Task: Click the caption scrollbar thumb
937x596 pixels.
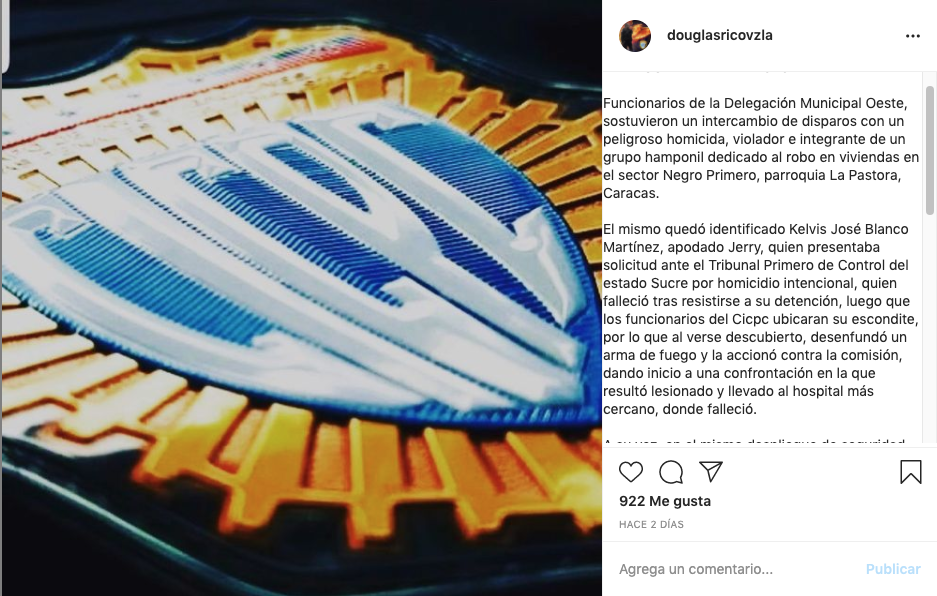Action: [x=929, y=150]
